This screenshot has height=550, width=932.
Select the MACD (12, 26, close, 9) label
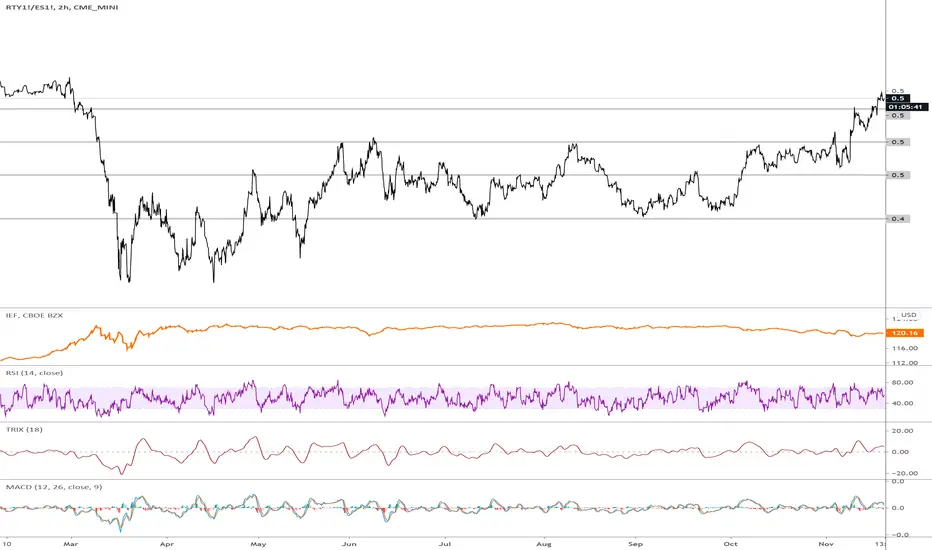53,487
